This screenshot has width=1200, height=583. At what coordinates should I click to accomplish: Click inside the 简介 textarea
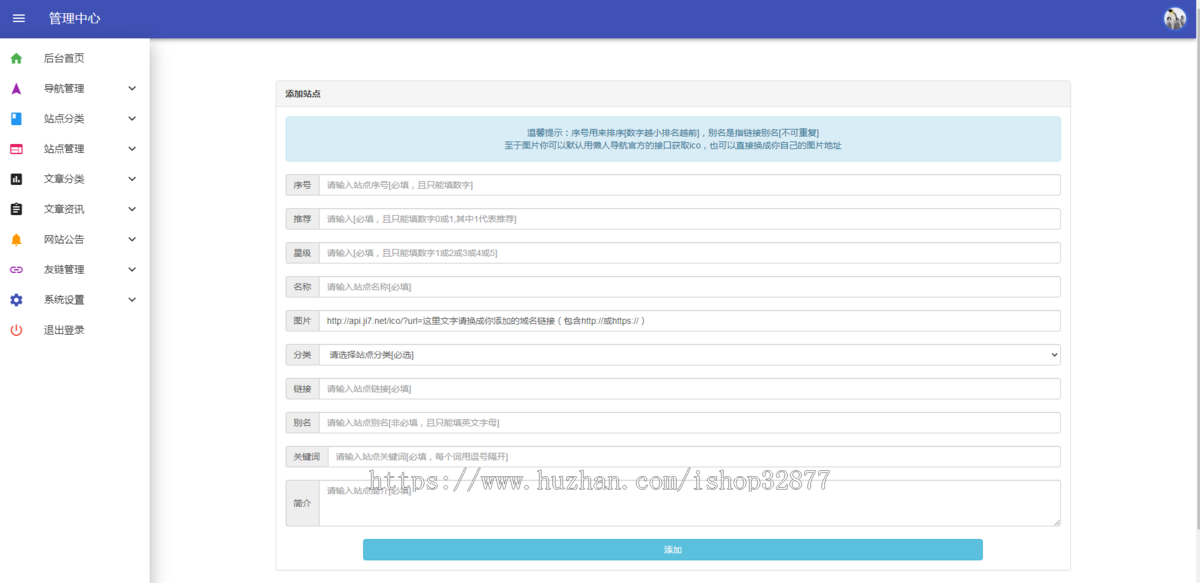(x=690, y=503)
